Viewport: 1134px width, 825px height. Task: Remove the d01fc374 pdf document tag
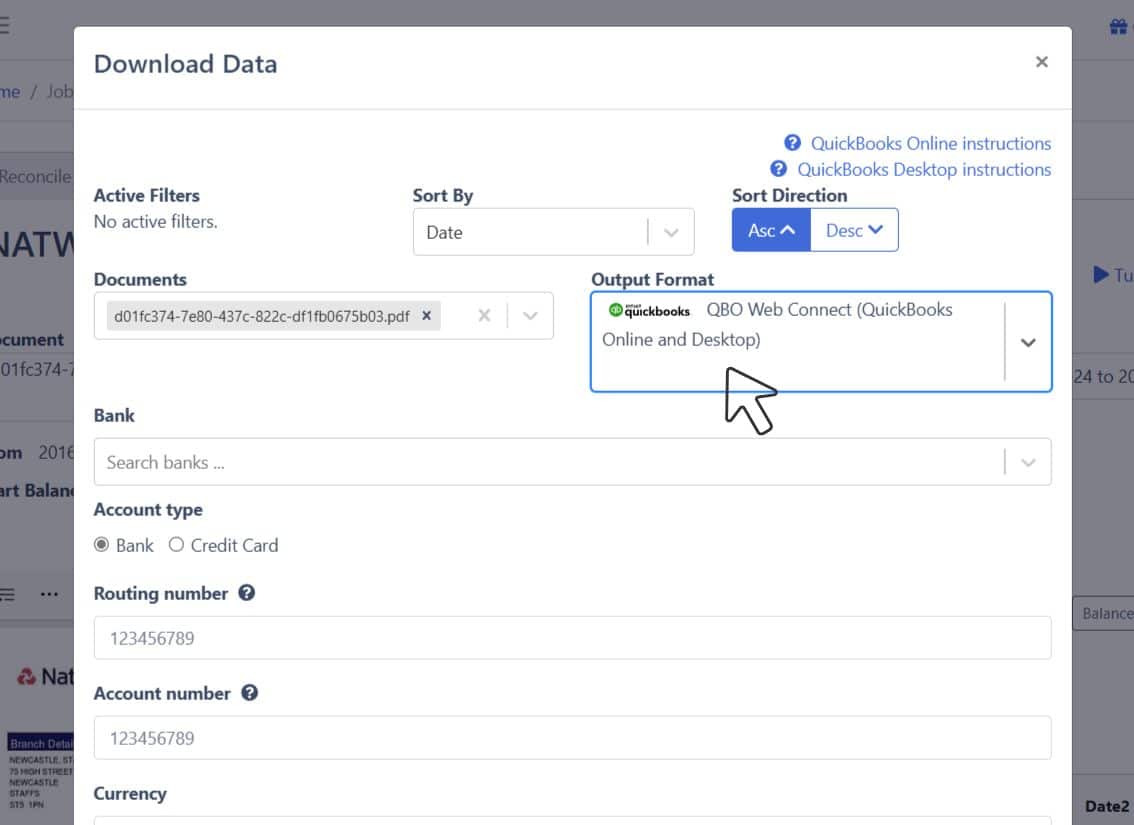tap(427, 315)
